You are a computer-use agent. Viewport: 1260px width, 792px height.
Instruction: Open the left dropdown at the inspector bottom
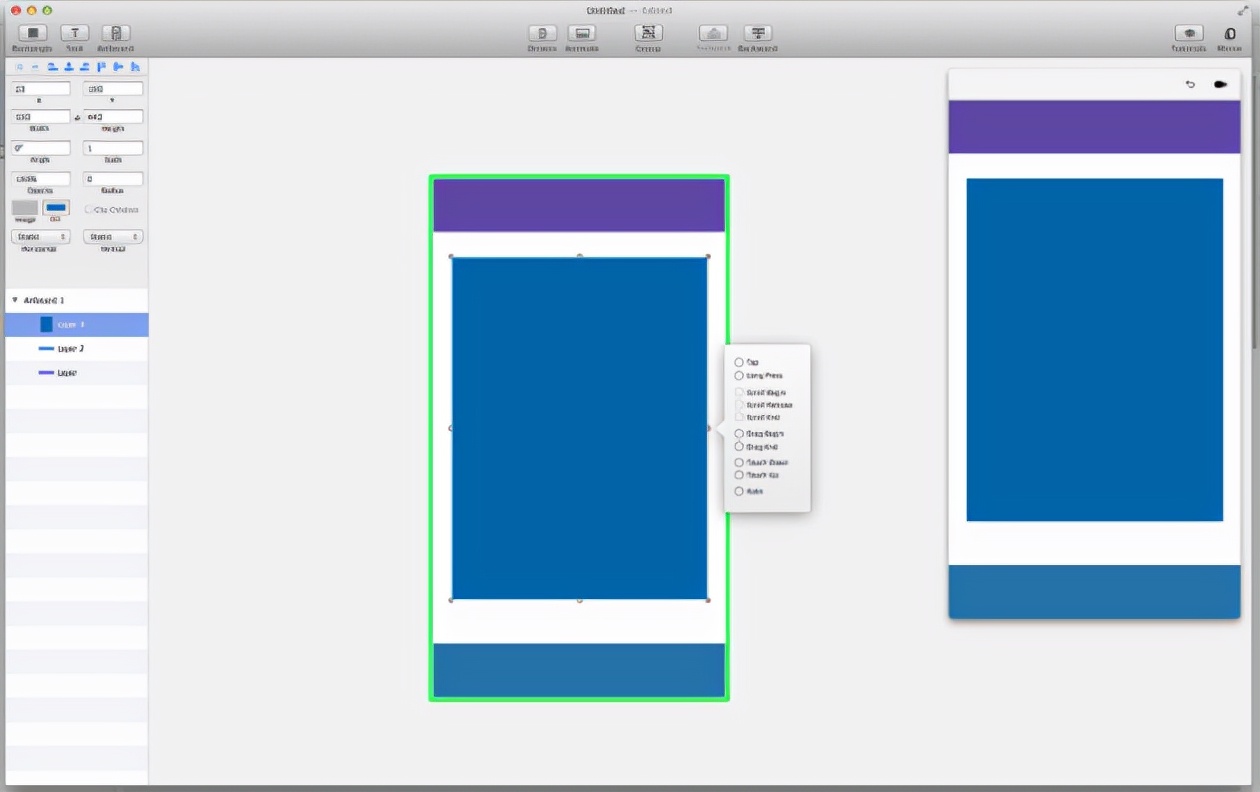coord(39,236)
